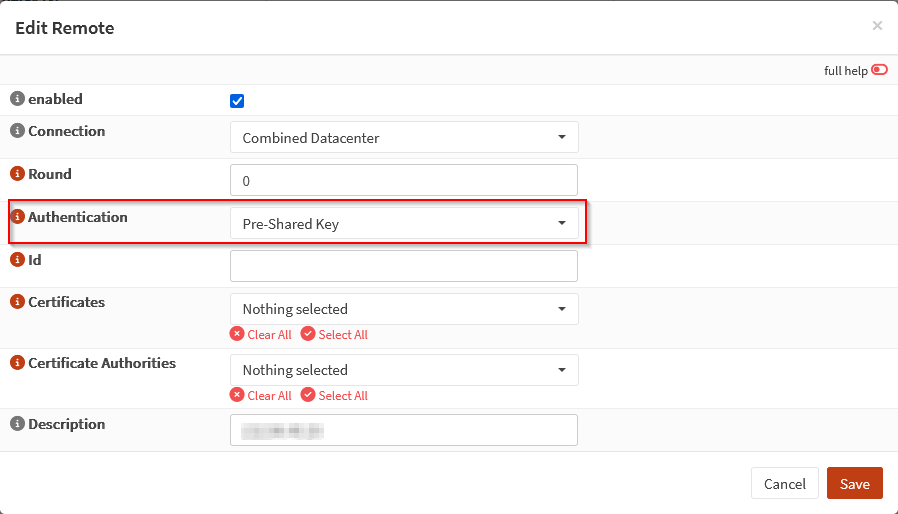This screenshot has width=898, height=514.
Task: Expand the Authentication Pre-Shared Key dropdown
Action: point(404,224)
